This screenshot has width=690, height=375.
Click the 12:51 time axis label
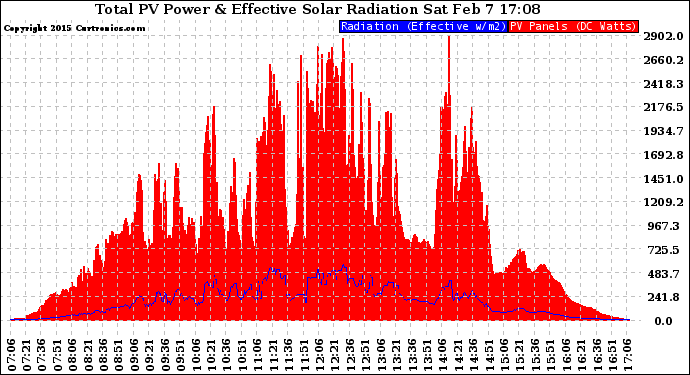coord(366,354)
